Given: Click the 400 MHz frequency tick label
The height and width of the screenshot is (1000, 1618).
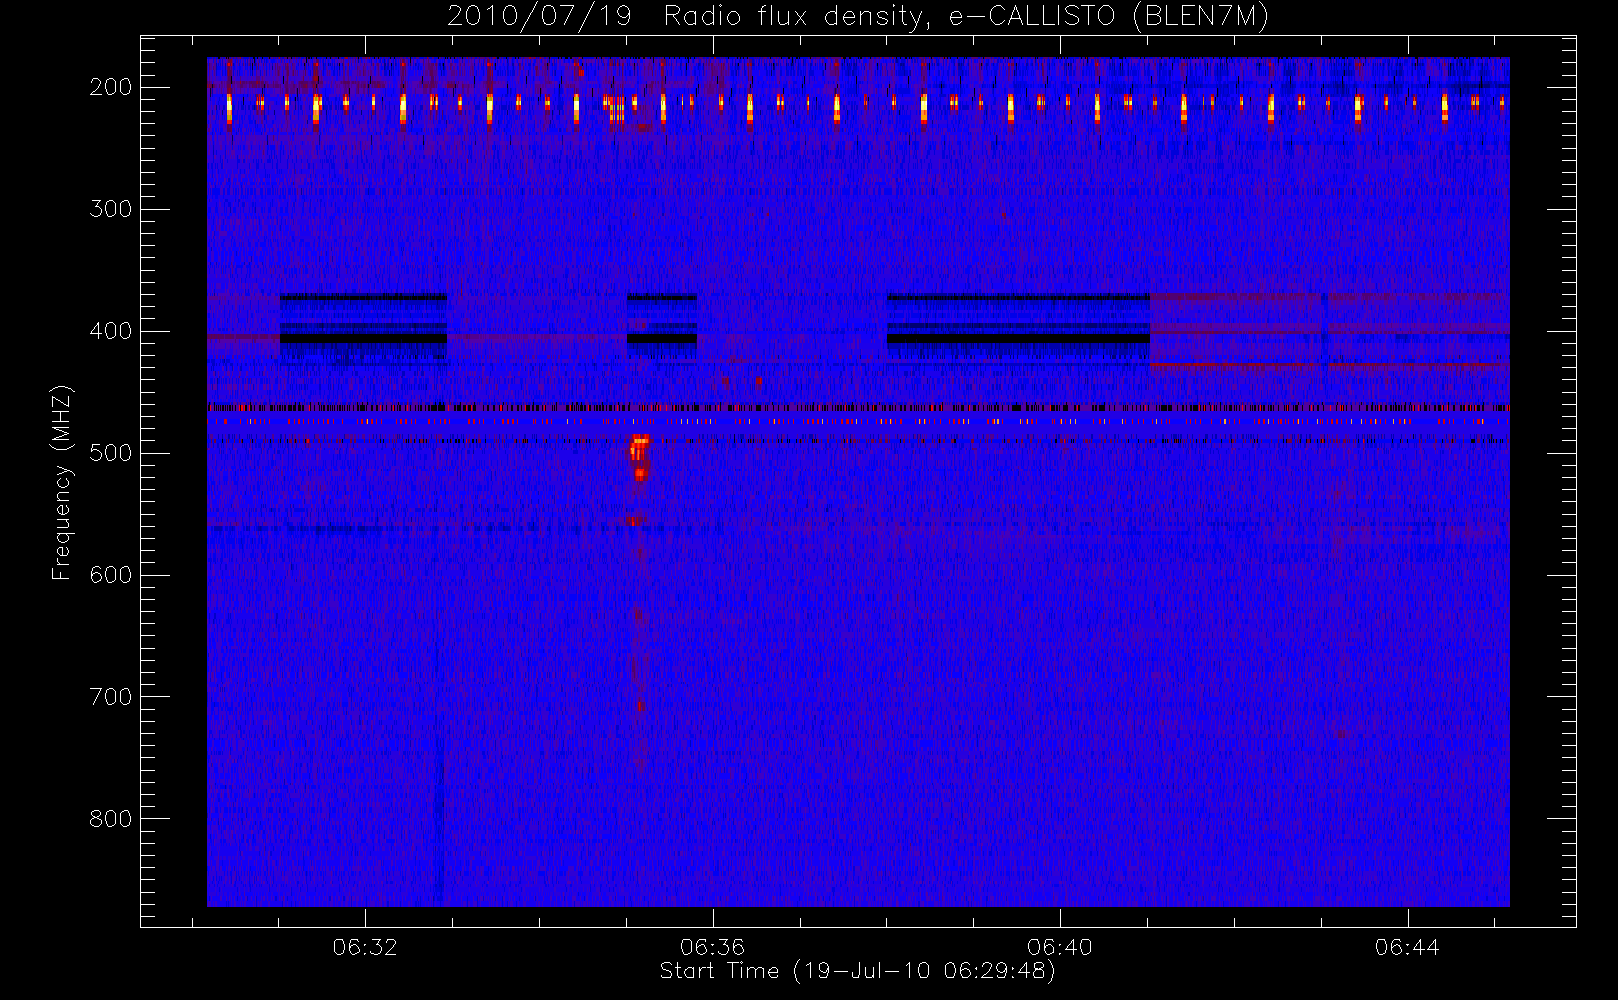Looking at the screenshot, I should pos(111,331).
